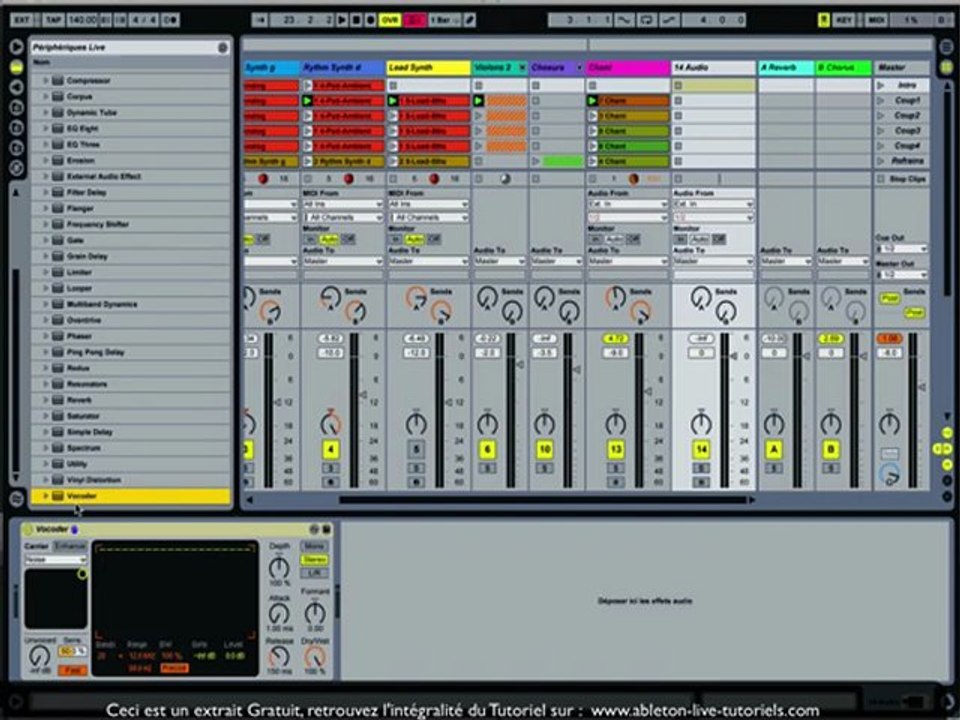Click the Vocoder Dry/Wet knob

click(315, 658)
